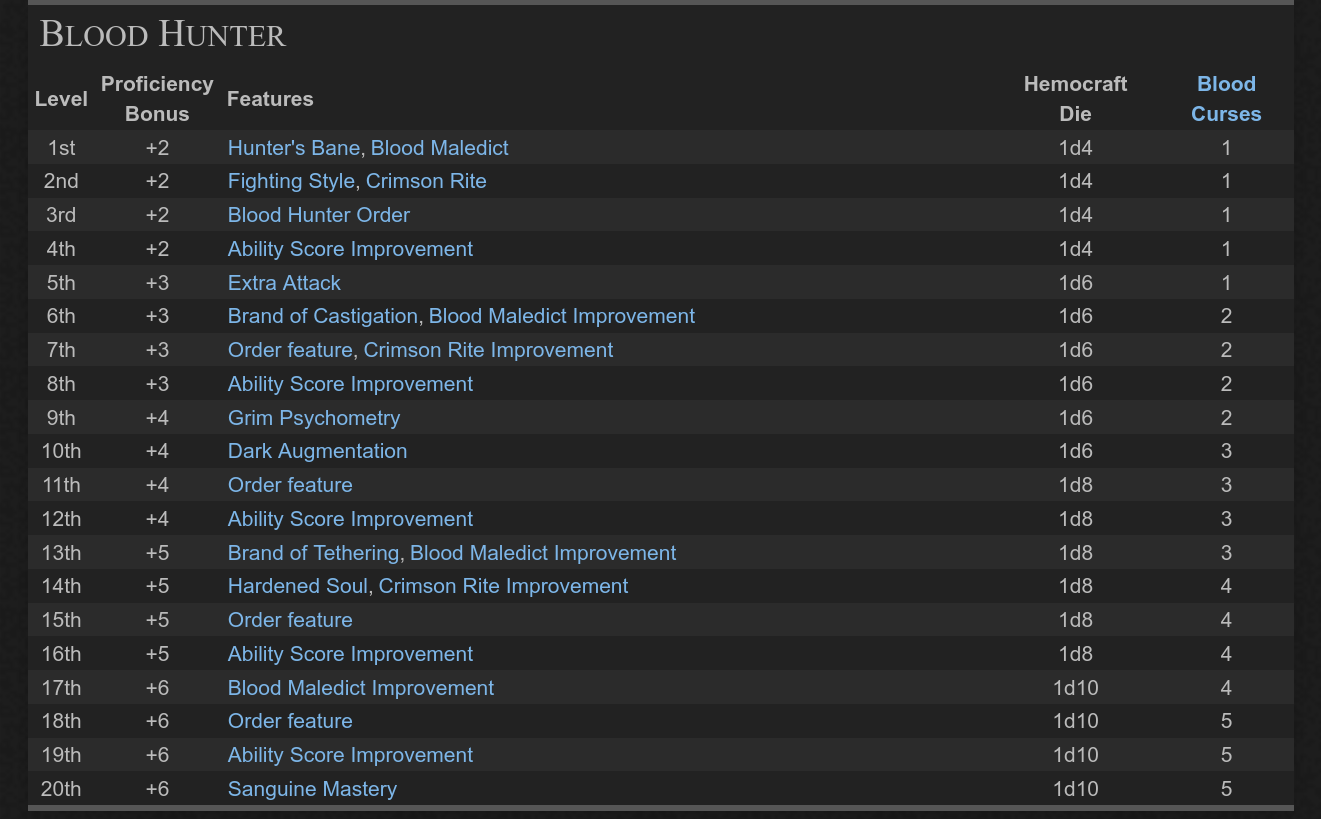Select the Fighting Style link
This screenshot has height=819, width=1321.
(x=291, y=181)
